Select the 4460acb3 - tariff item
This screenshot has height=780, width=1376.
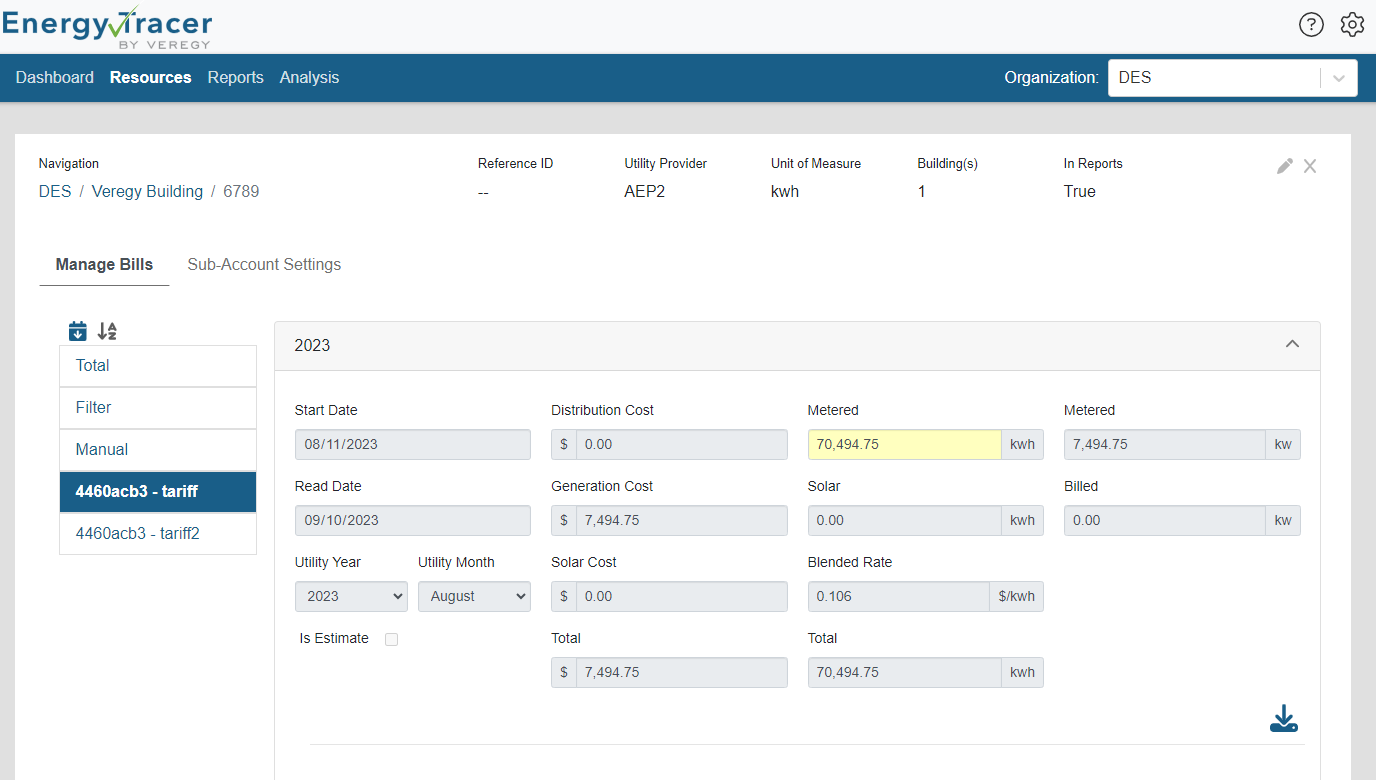click(x=158, y=492)
